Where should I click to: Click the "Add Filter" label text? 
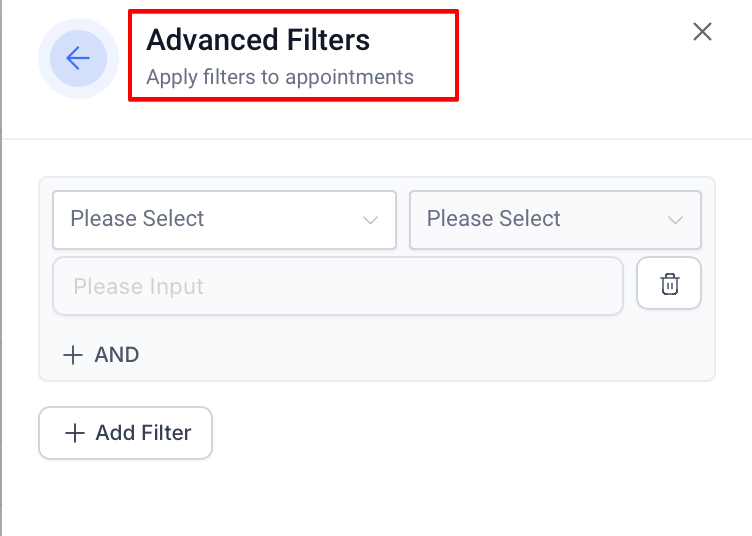pos(143,433)
